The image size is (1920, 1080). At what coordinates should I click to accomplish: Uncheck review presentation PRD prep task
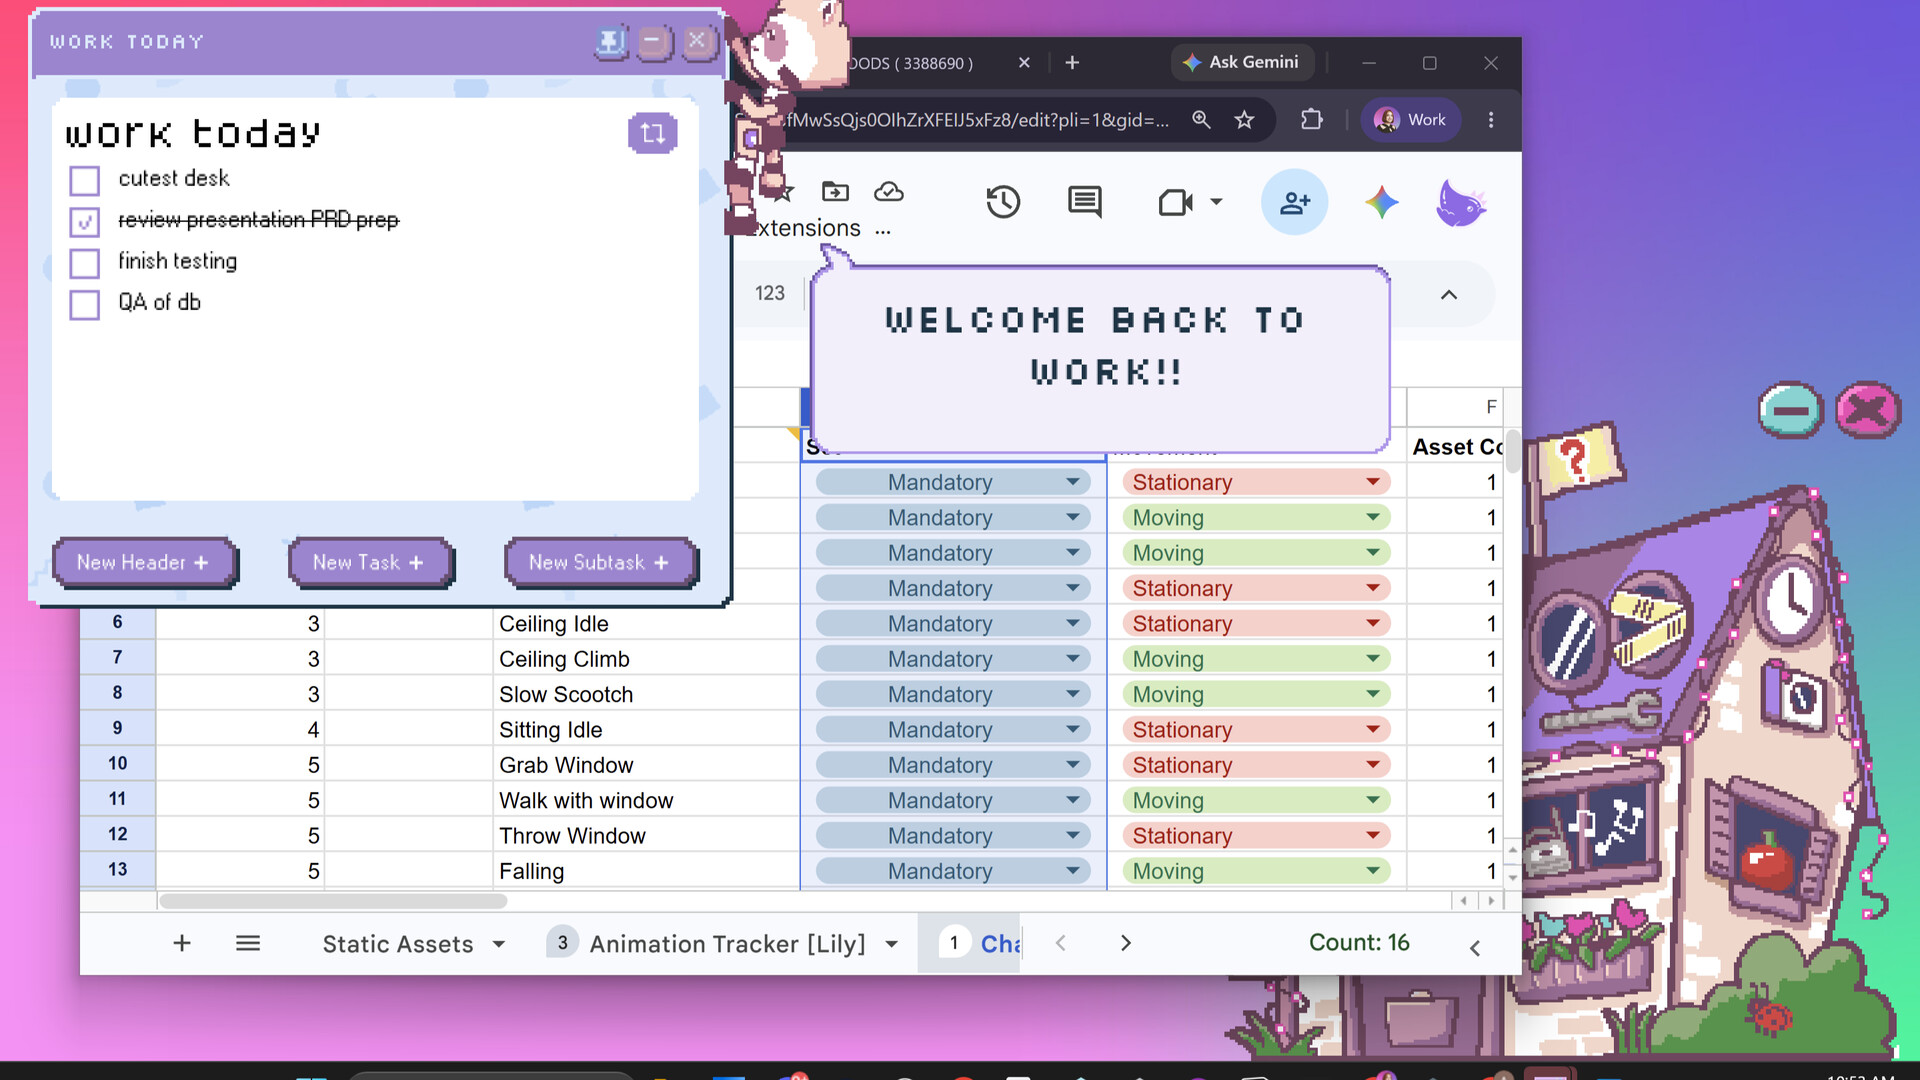(x=85, y=222)
